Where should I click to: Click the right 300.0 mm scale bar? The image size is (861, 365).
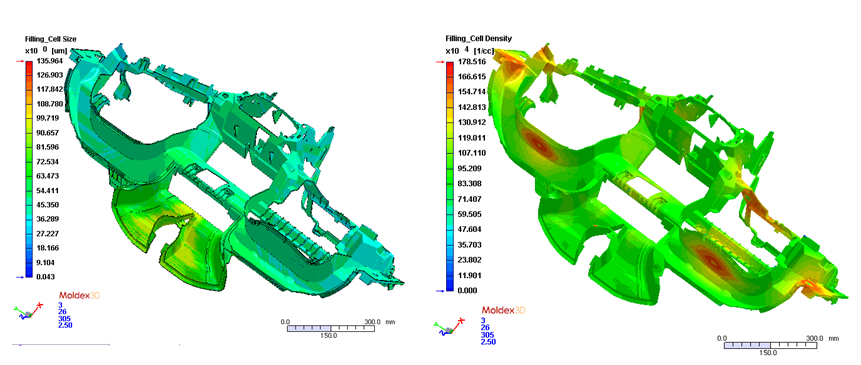pyautogui.click(x=769, y=345)
